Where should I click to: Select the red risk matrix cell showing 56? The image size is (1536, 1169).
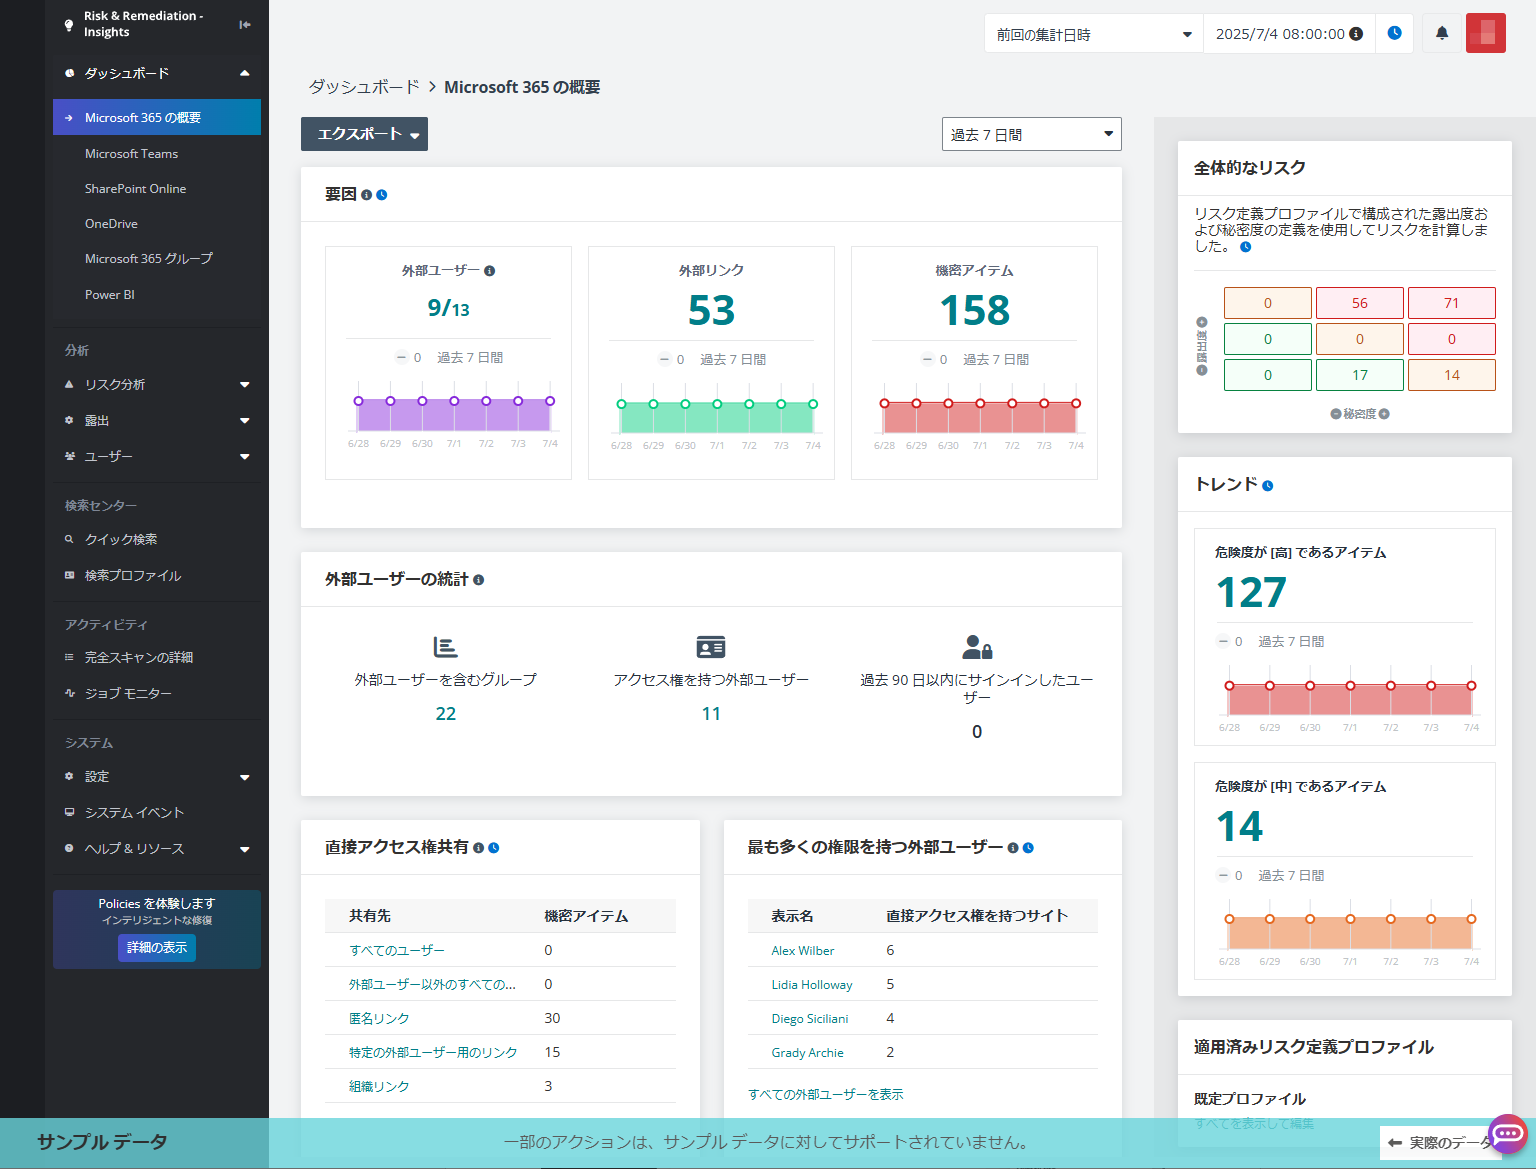coord(1360,303)
